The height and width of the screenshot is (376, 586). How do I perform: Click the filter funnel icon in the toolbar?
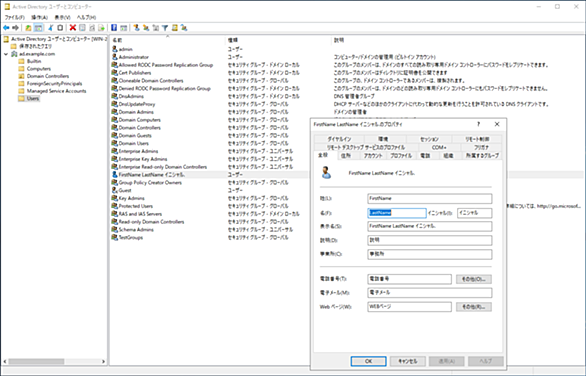[165, 28]
